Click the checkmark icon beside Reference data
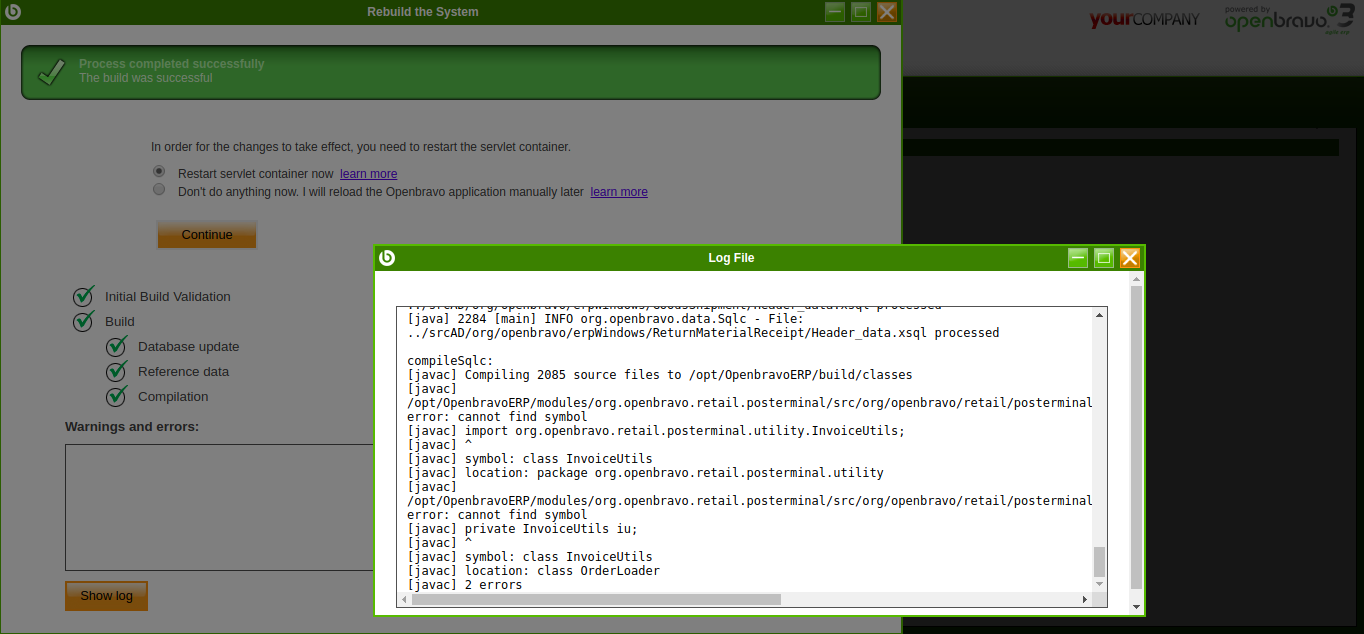 (x=117, y=371)
